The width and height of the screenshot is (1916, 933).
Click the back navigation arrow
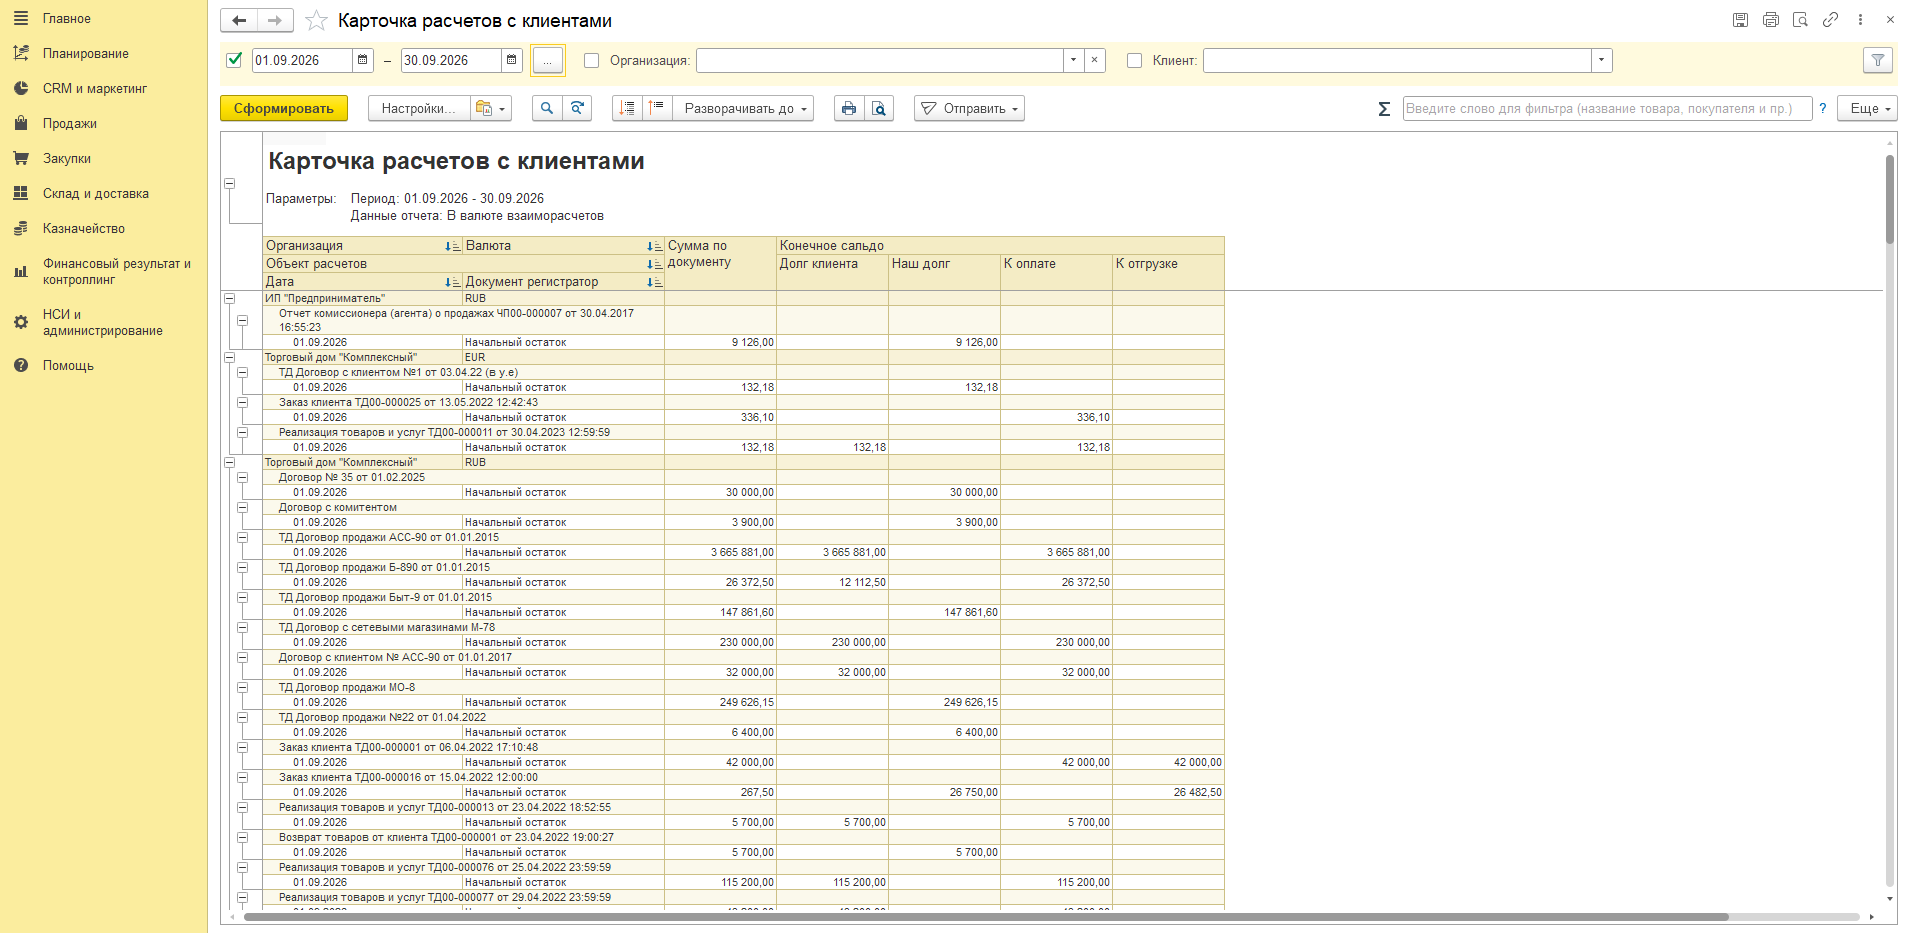tap(239, 20)
